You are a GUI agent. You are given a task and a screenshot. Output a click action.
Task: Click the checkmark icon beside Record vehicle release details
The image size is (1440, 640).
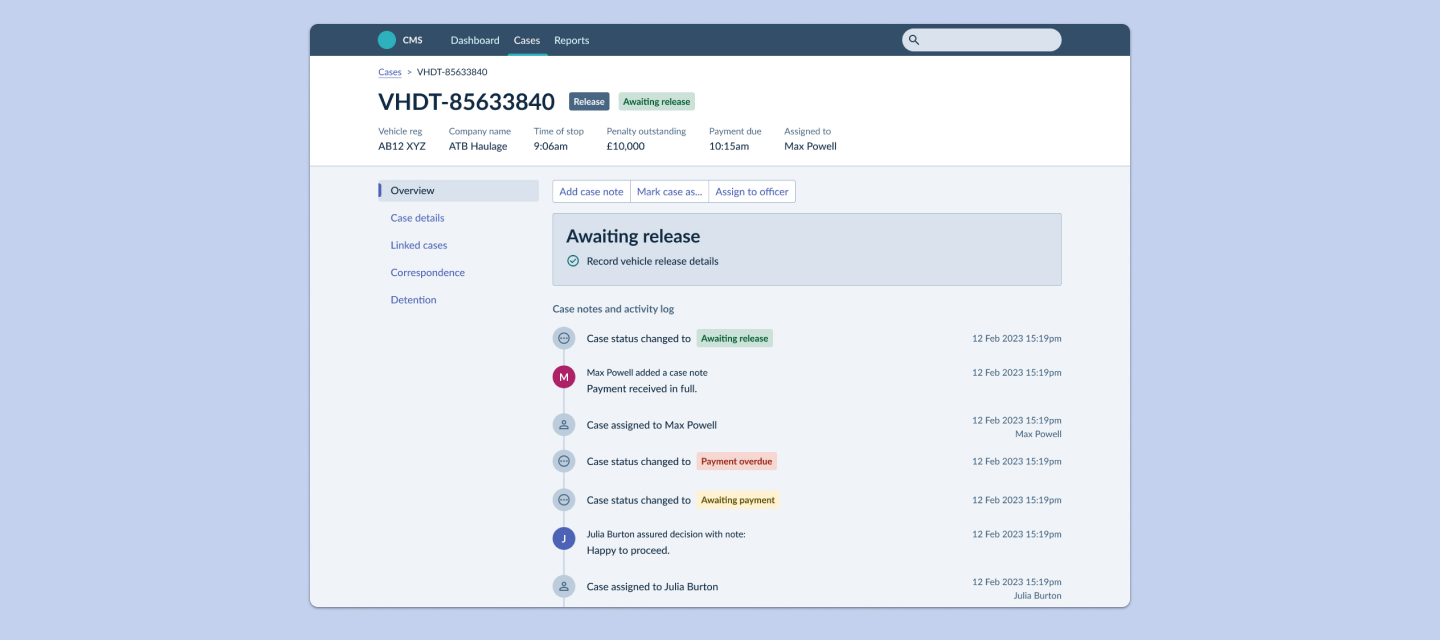click(573, 261)
